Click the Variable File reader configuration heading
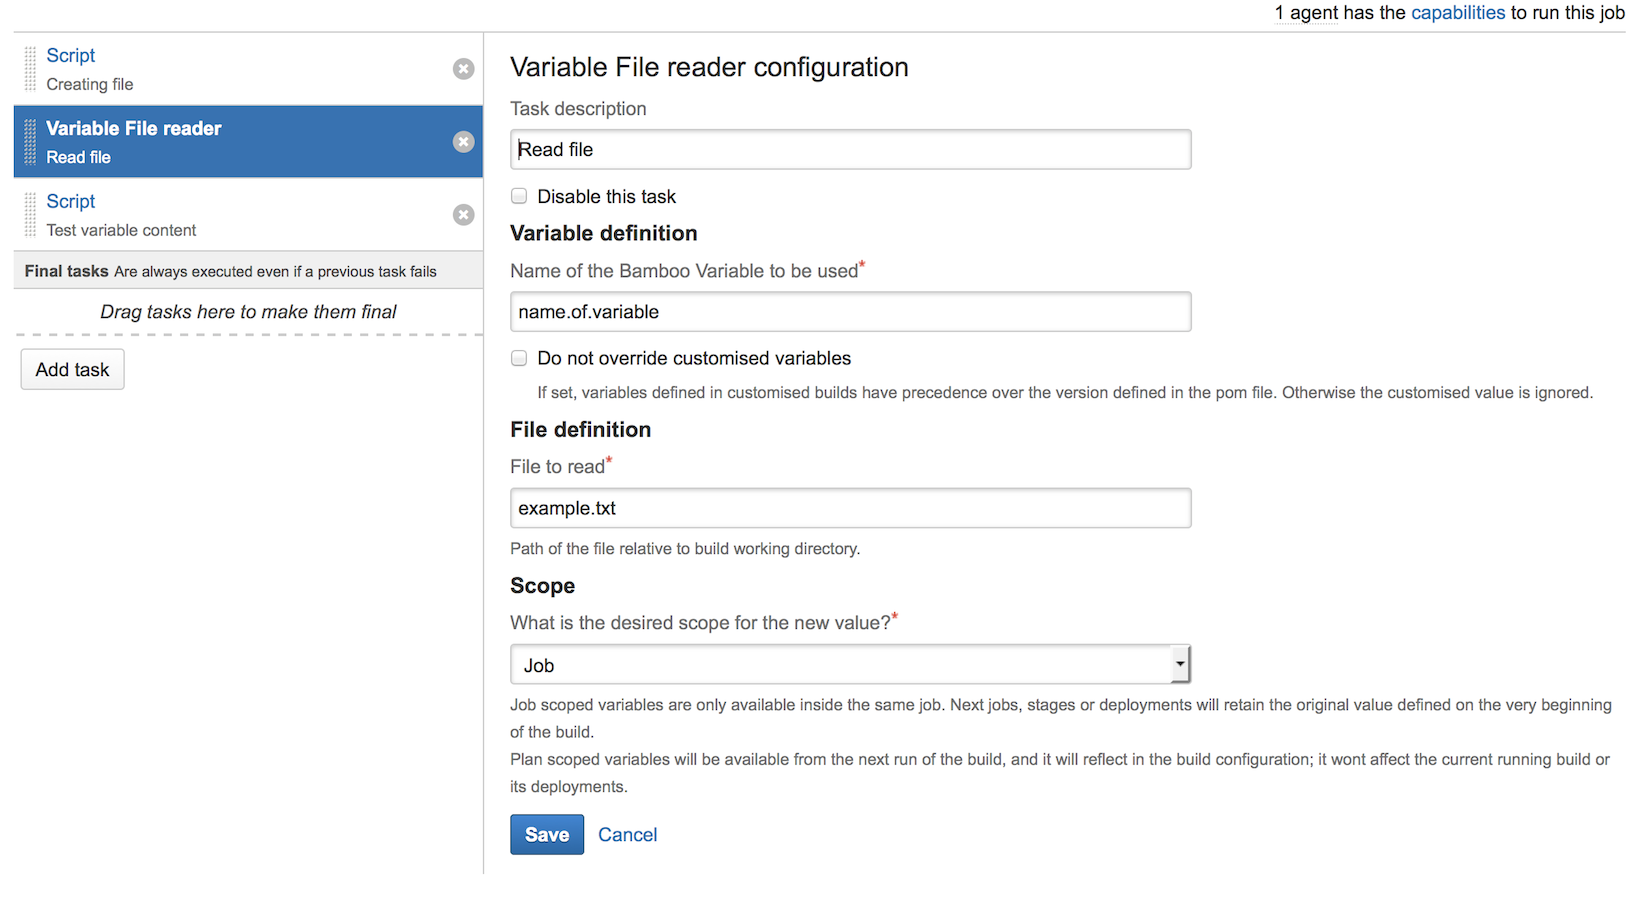Image resolution: width=1634 pixels, height=900 pixels. pos(709,67)
